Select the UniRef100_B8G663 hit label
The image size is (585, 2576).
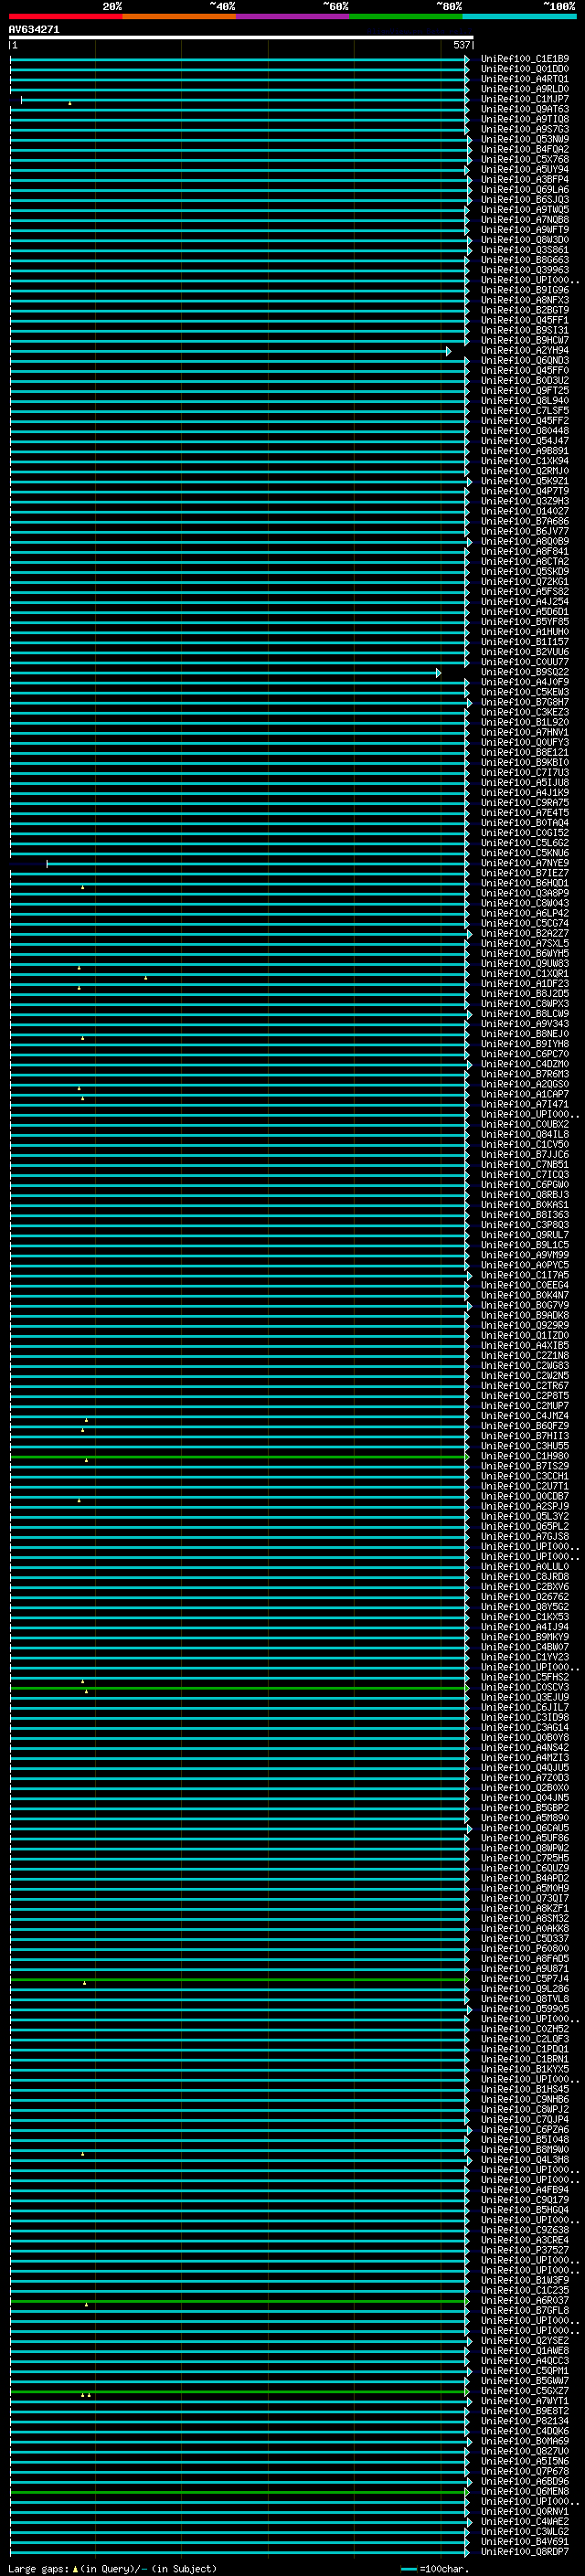tap(524, 260)
